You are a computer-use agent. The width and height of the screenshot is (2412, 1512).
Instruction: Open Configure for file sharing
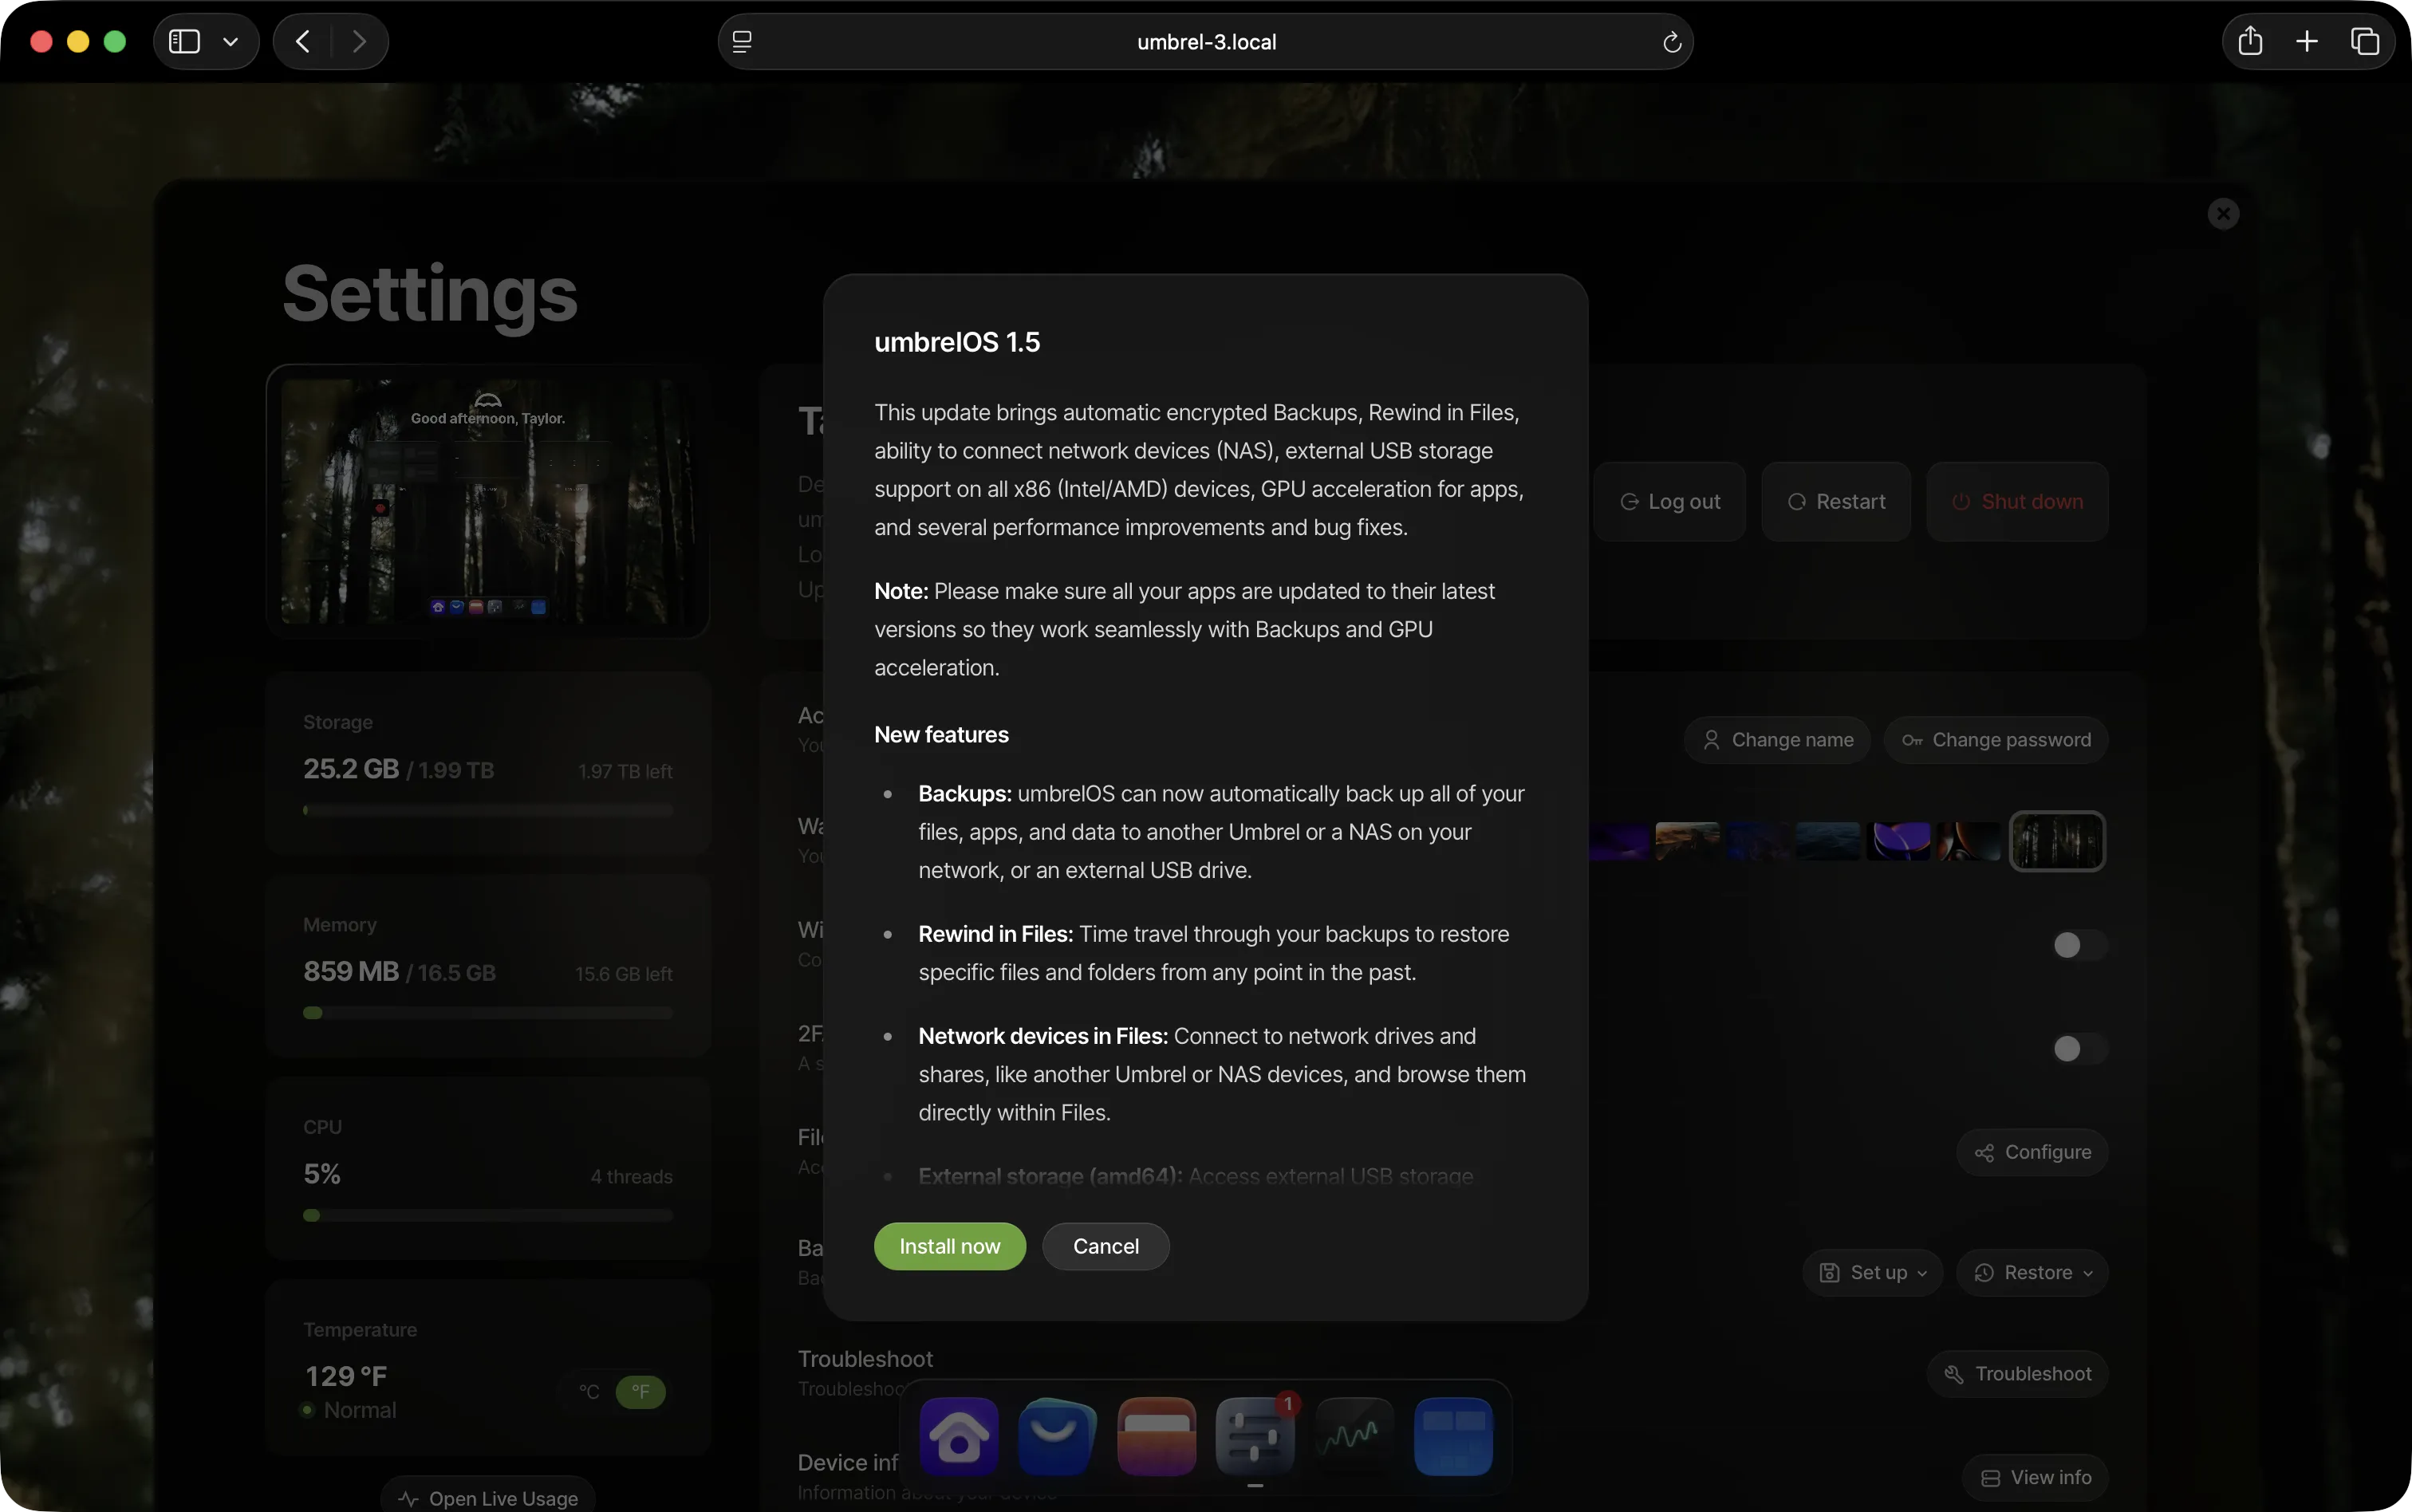(x=2032, y=1152)
